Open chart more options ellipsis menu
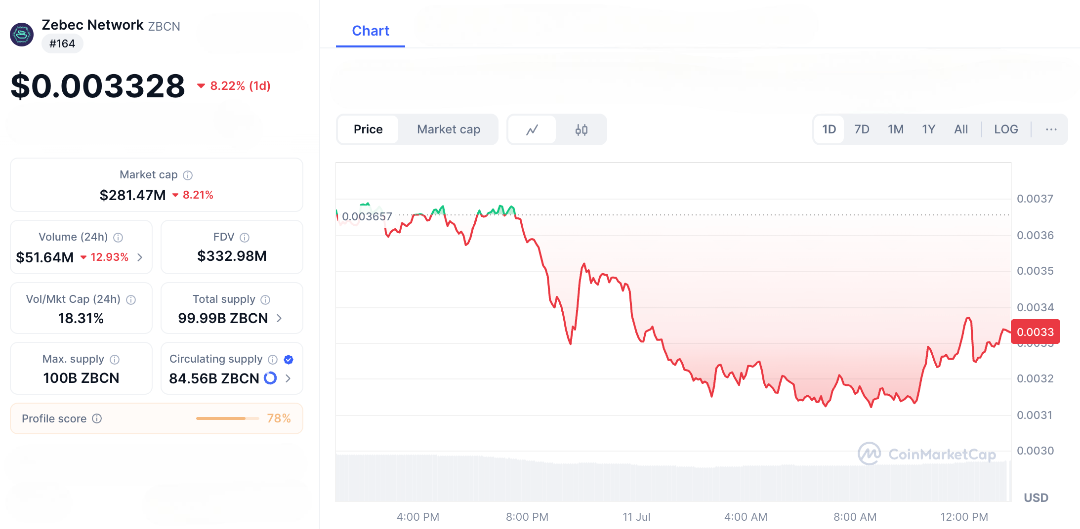Screen dimensions: 1080x529 coord(1051,130)
